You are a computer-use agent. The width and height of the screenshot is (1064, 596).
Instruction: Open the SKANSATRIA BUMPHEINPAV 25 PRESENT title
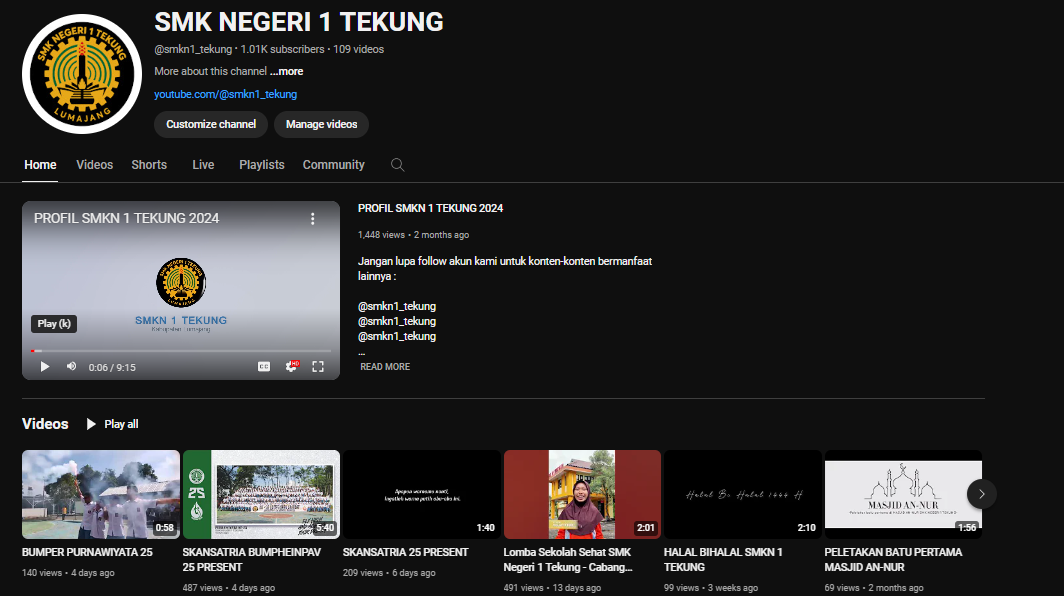coord(252,560)
